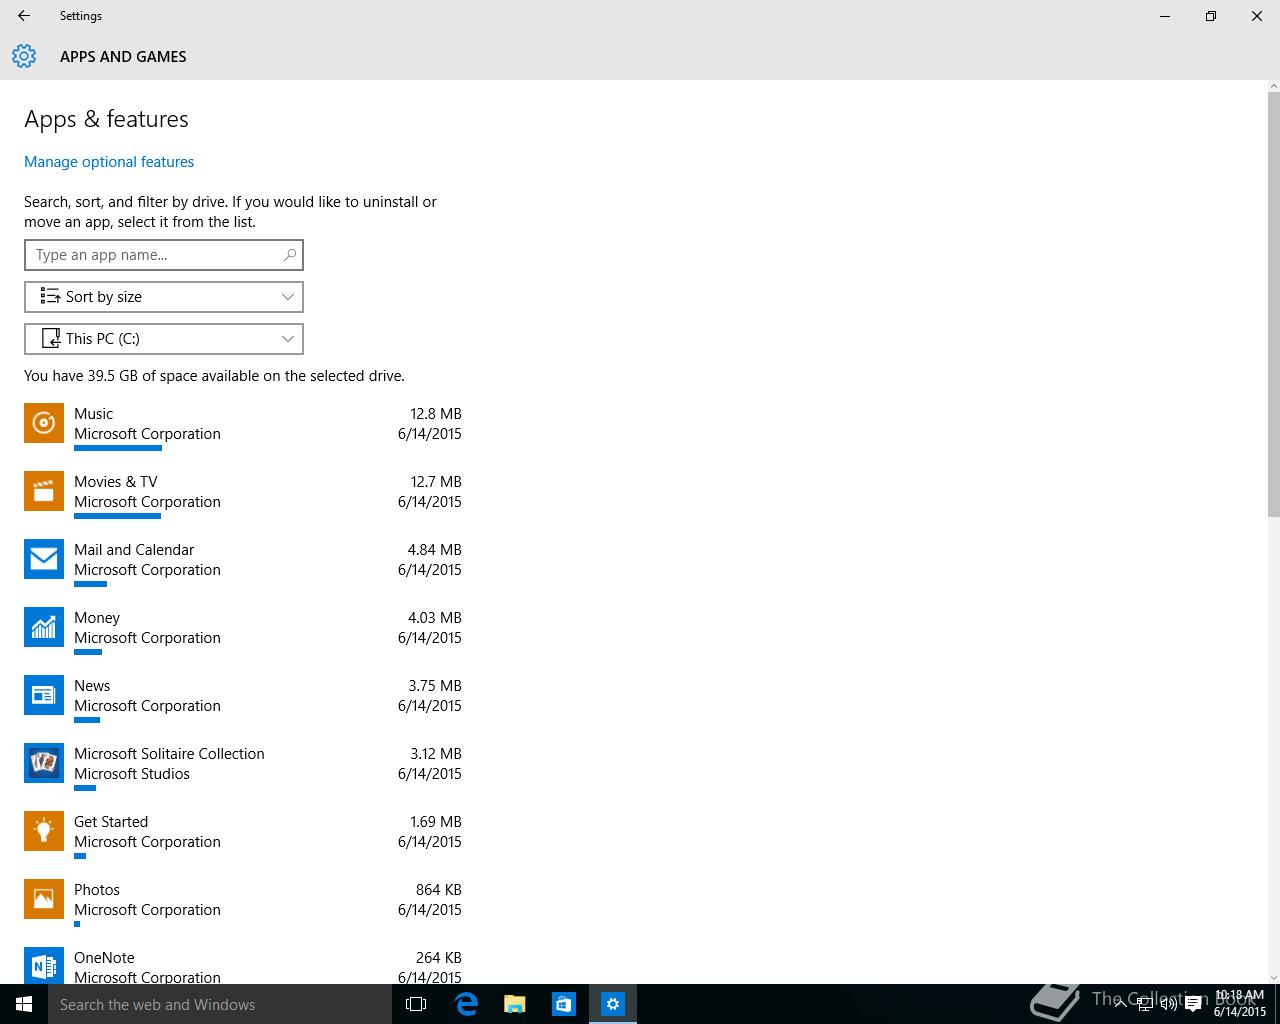1280x1024 pixels.
Task: Open File Explorer from the taskbar
Action: [x=514, y=1004]
